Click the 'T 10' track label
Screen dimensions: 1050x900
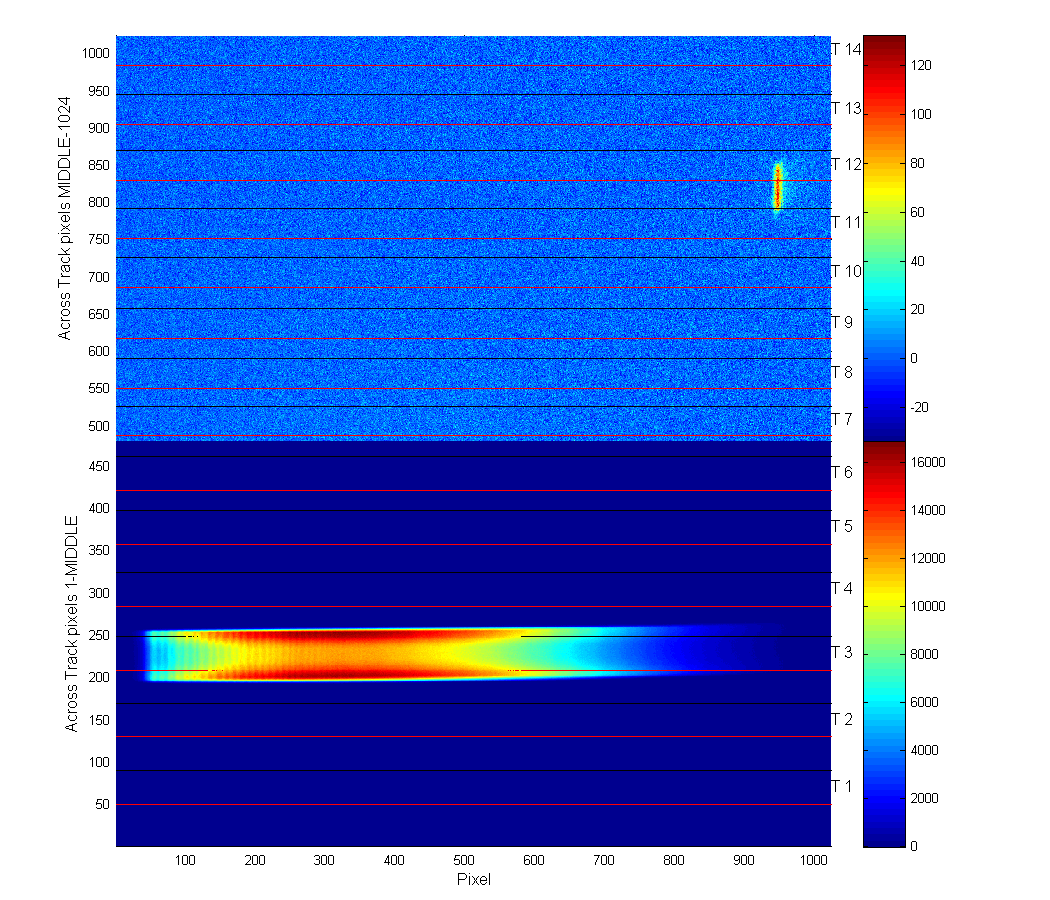[x=846, y=271]
